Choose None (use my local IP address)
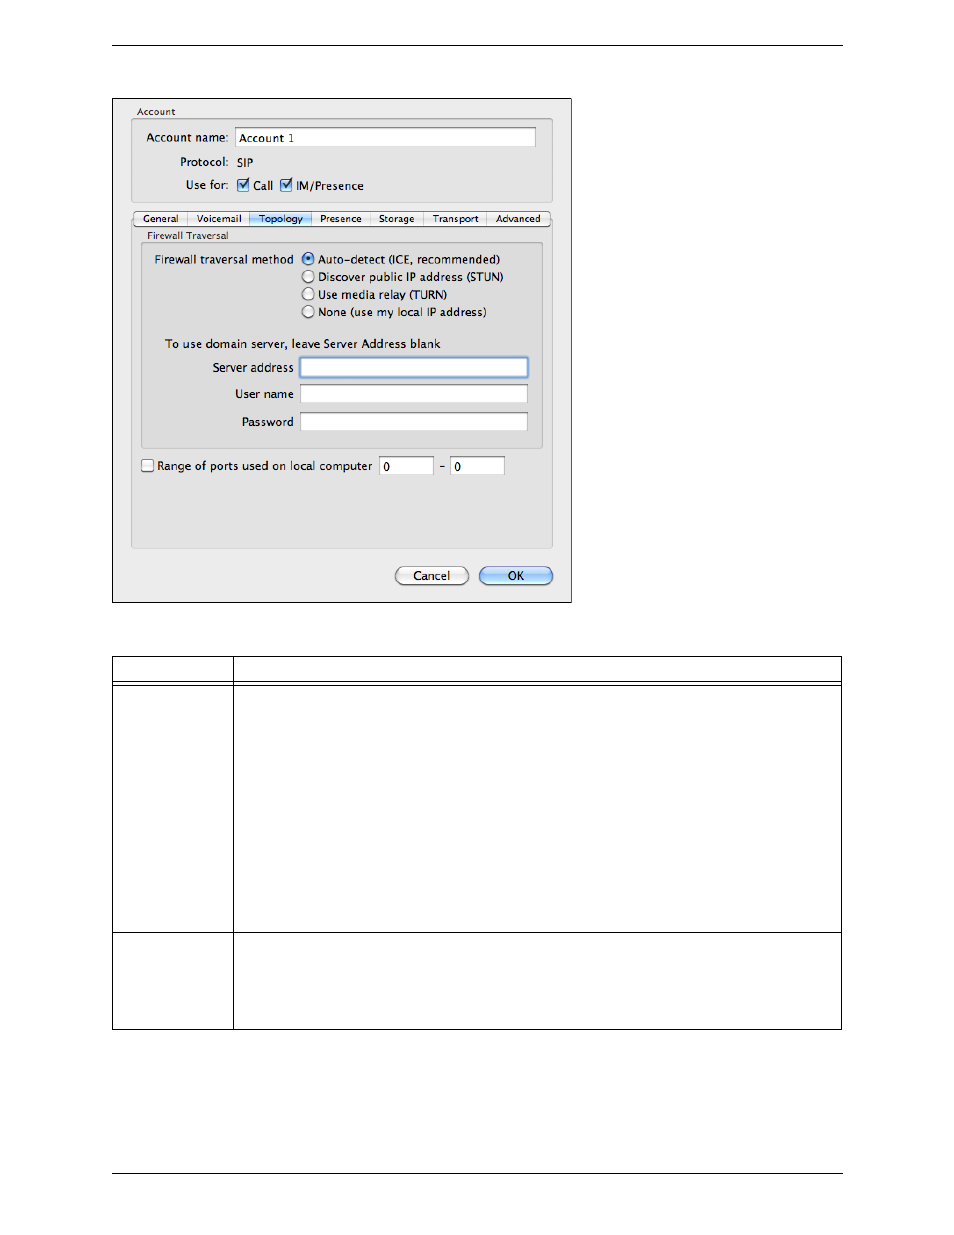Screen dimensions: 954x1235 tap(308, 312)
